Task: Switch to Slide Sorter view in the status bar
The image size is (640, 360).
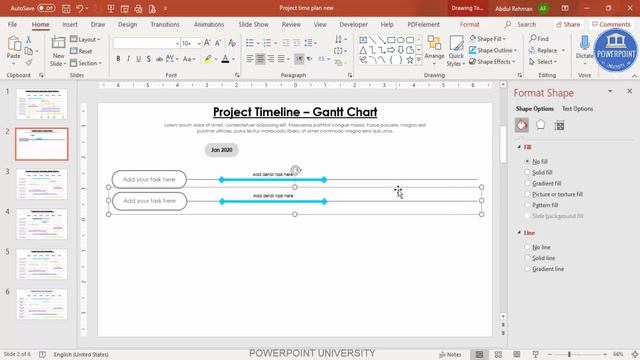Action: click(x=498, y=354)
